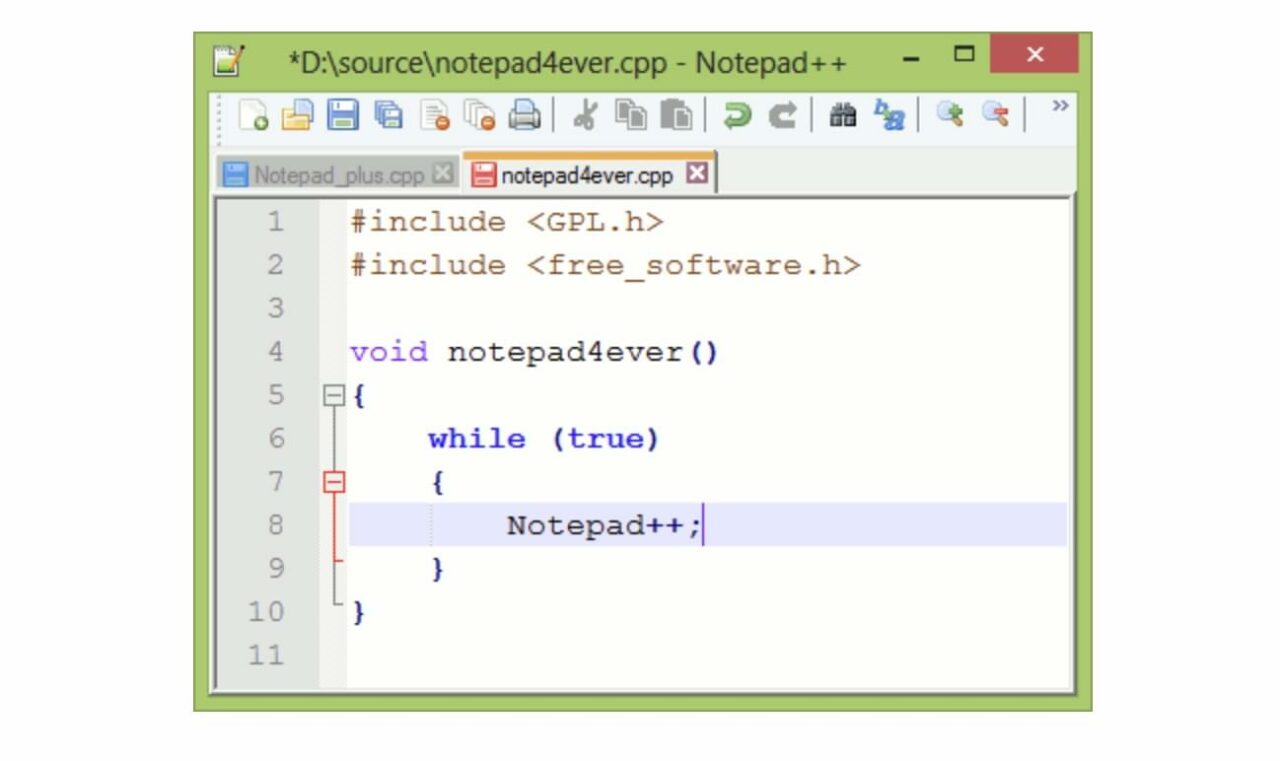Screen dimensions: 1280x761
Task: Expand the toolbar overflow chevron
Action: [1059, 106]
